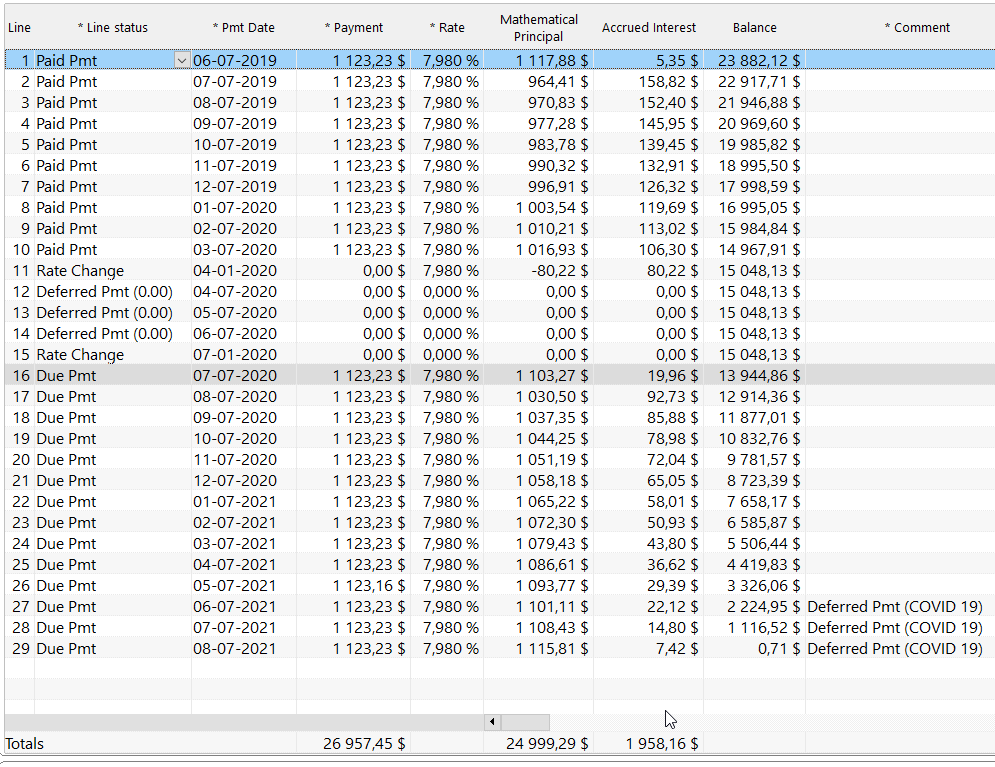Screen dimensions: 995x767
Task: Click accrued interest 19,96 $ on line 16
Action: 673,376
